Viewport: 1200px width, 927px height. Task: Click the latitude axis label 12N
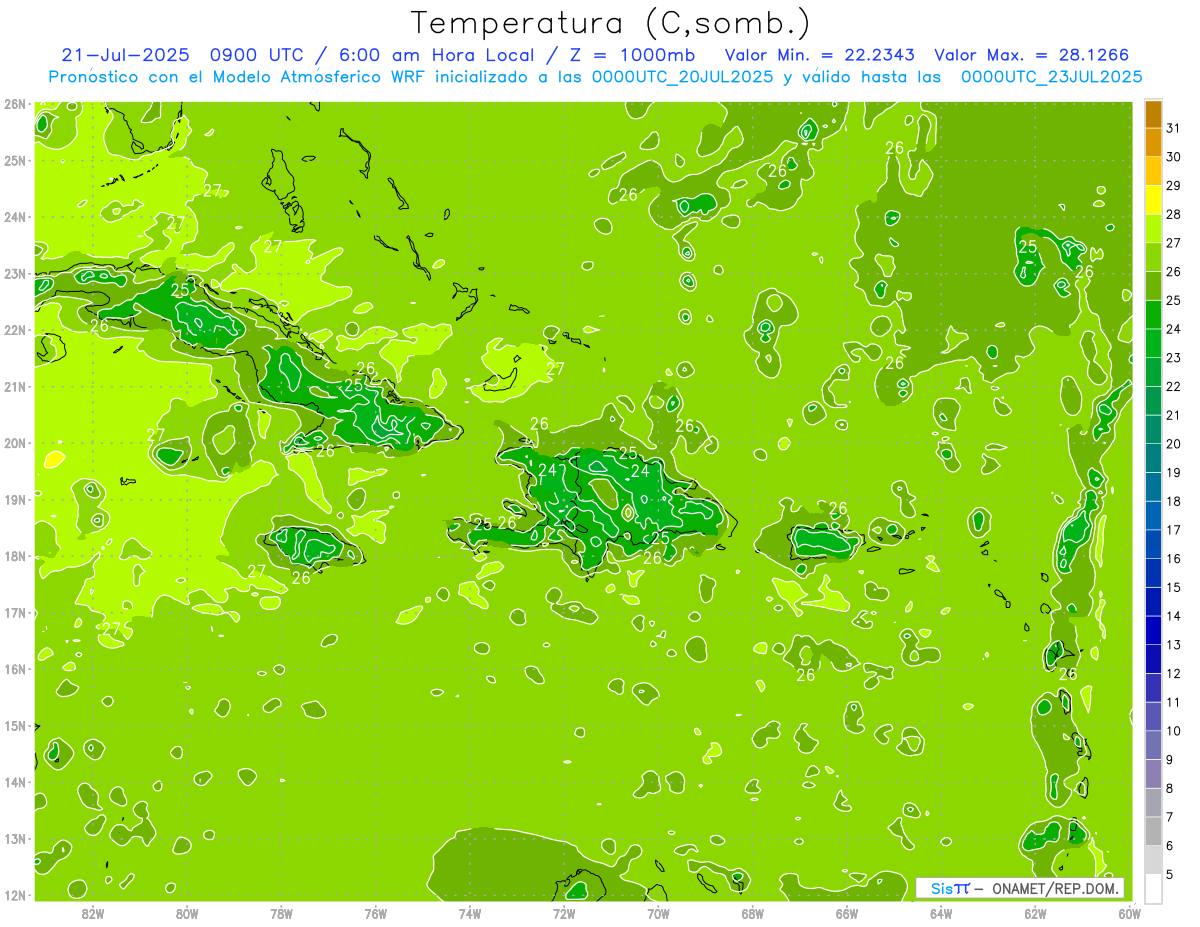coord(15,895)
